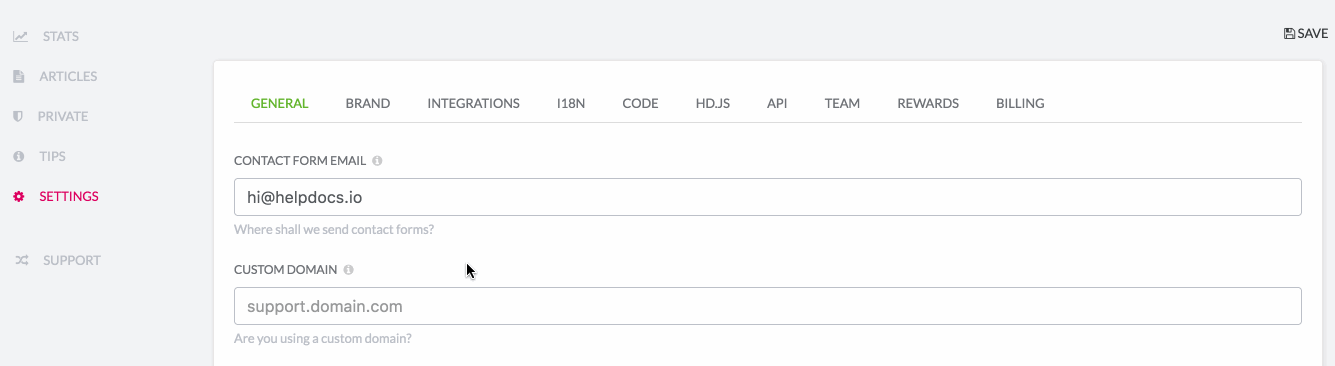Click the Stats chart icon in sidebar
Screen dimensions: 1335x366
pos(20,36)
